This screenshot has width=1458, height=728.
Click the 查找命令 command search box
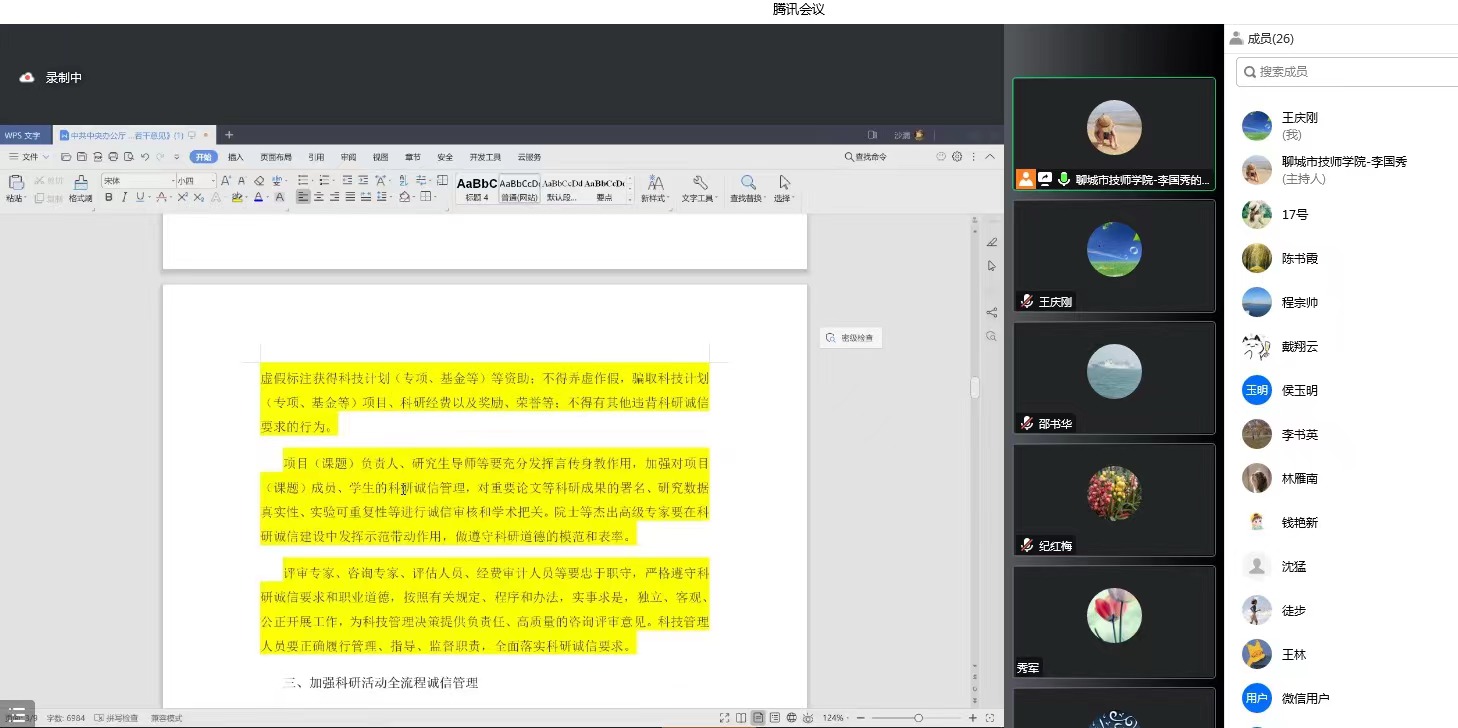(865, 157)
